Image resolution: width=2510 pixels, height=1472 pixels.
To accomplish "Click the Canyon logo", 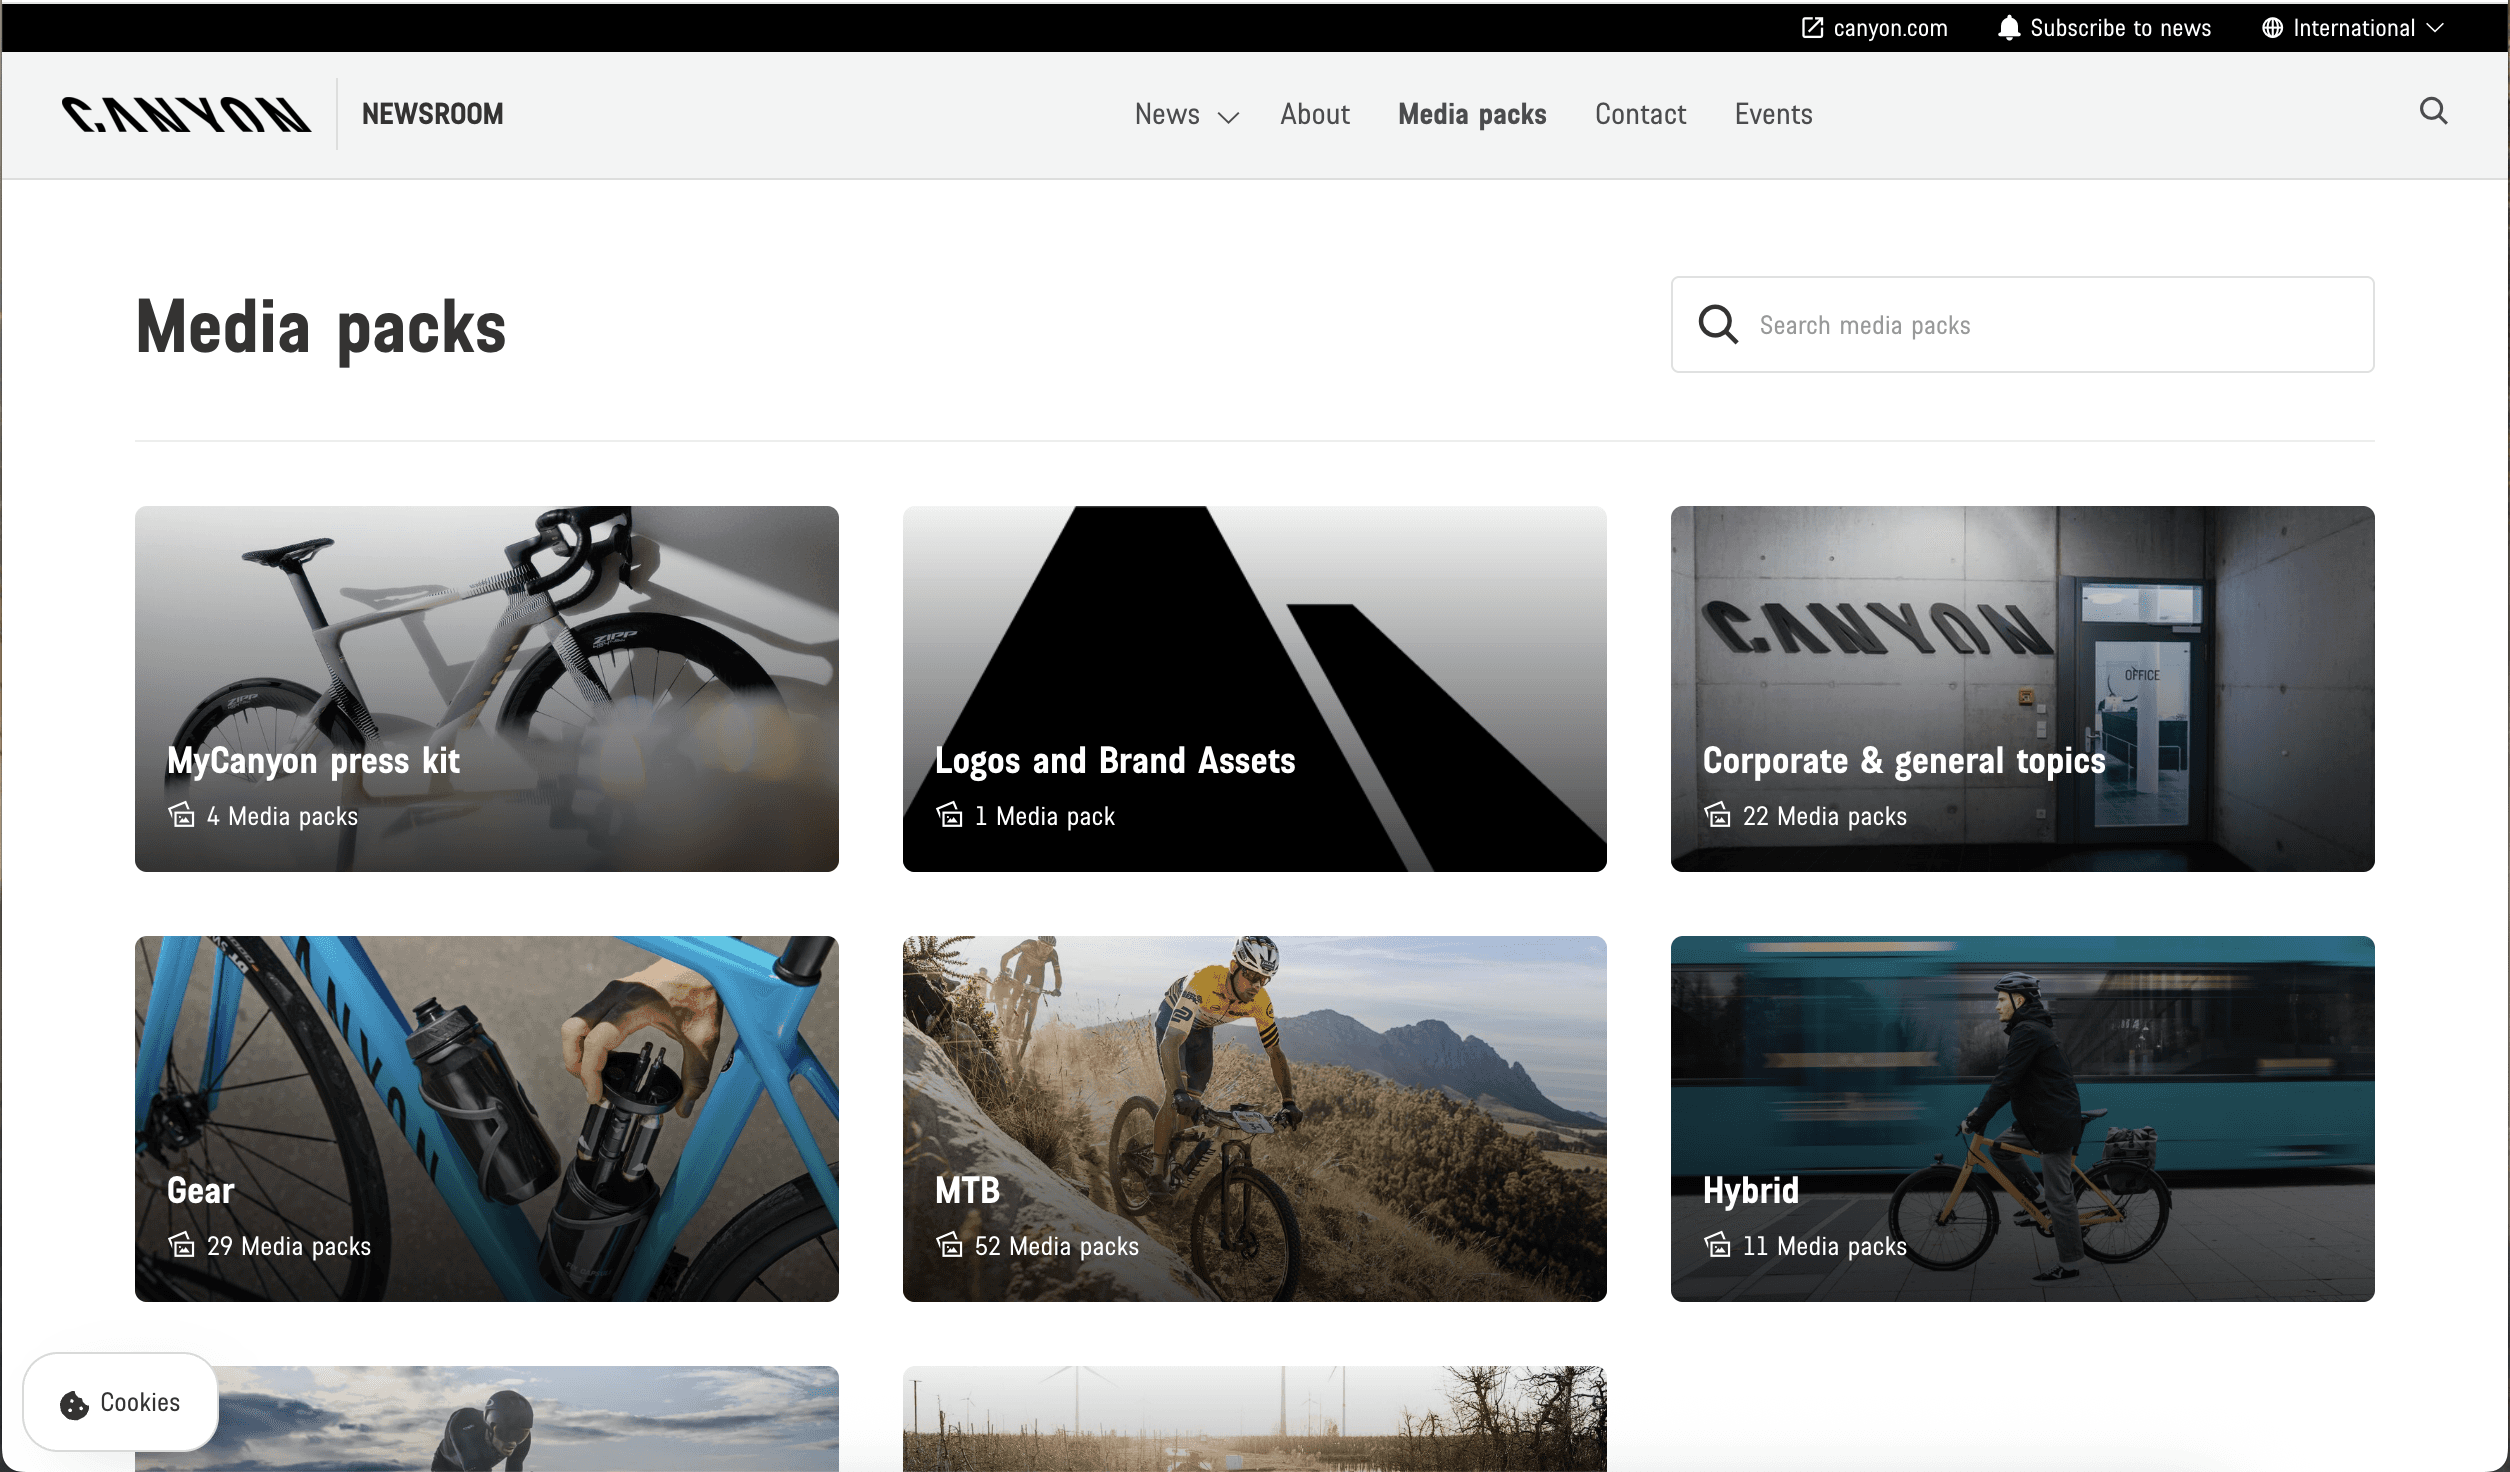I will pyautogui.click(x=186, y=114).
